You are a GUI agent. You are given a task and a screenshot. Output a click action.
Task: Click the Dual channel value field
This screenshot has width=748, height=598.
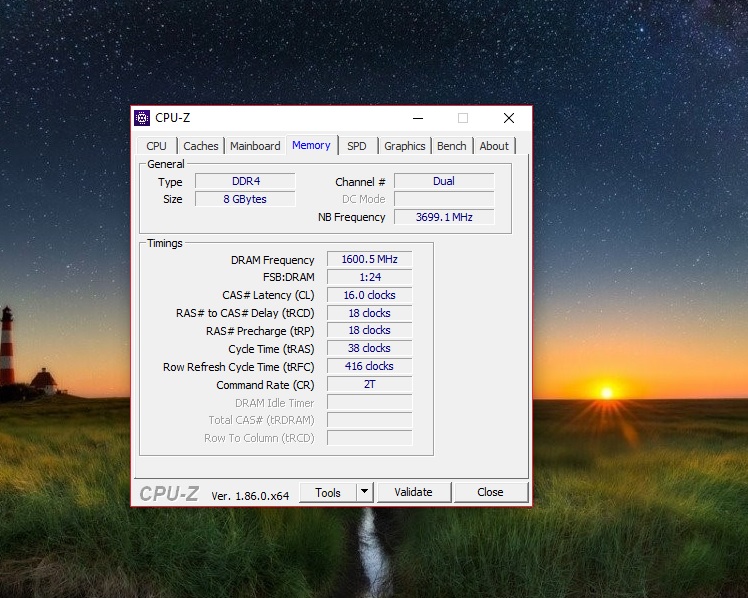tap(444, 181)
